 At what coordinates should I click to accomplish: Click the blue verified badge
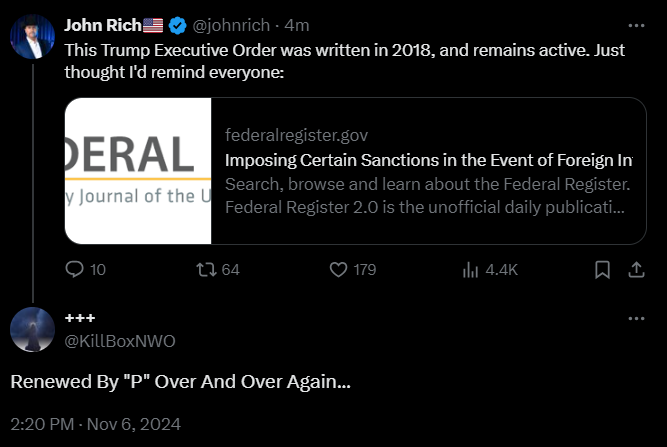click(176, 25)
